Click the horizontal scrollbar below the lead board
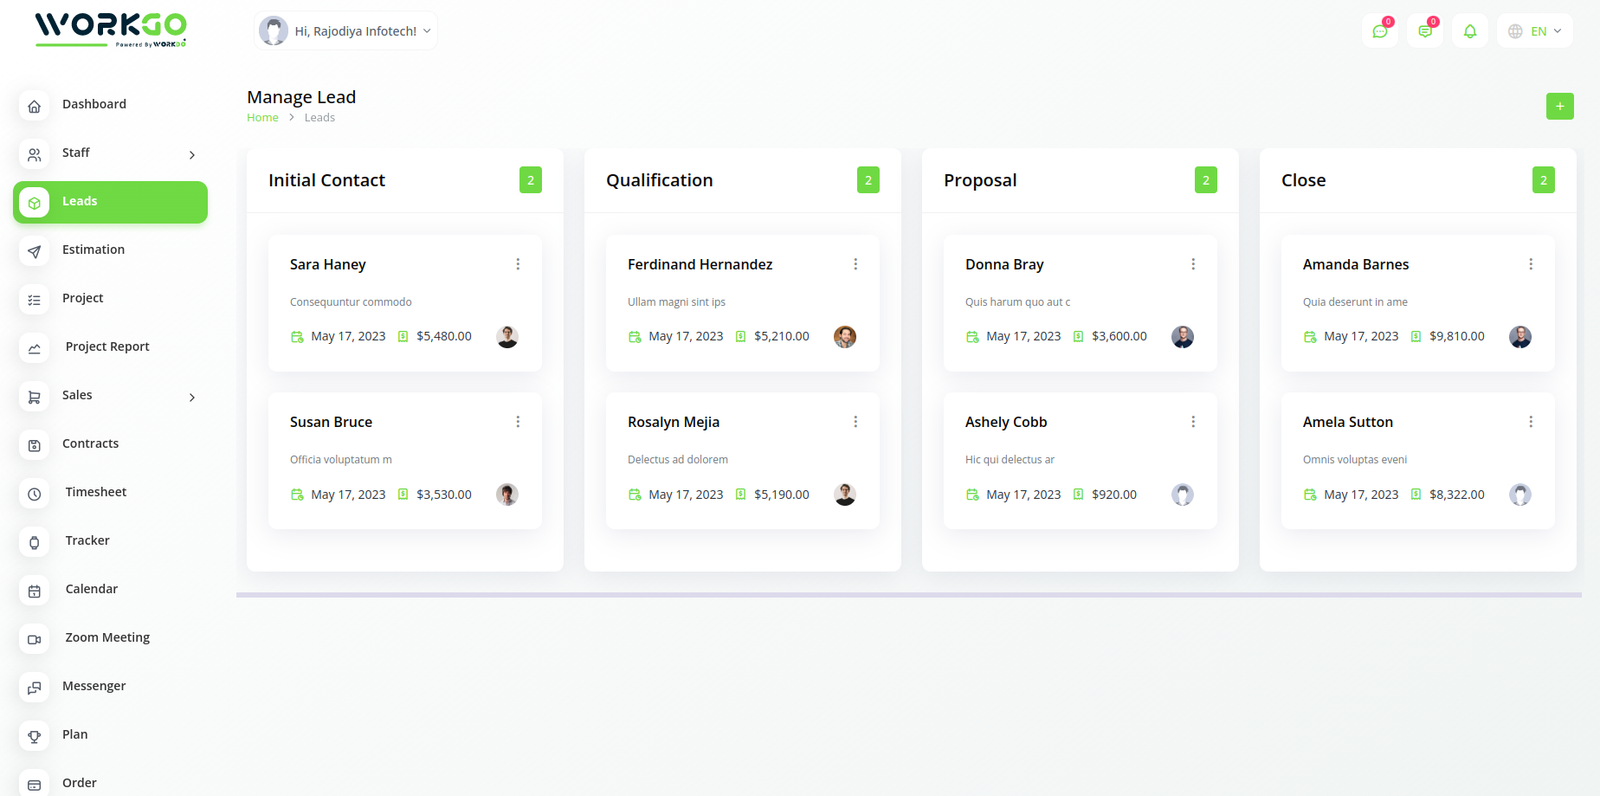The width and height of the screenshot is (1600, 796). 908,595
